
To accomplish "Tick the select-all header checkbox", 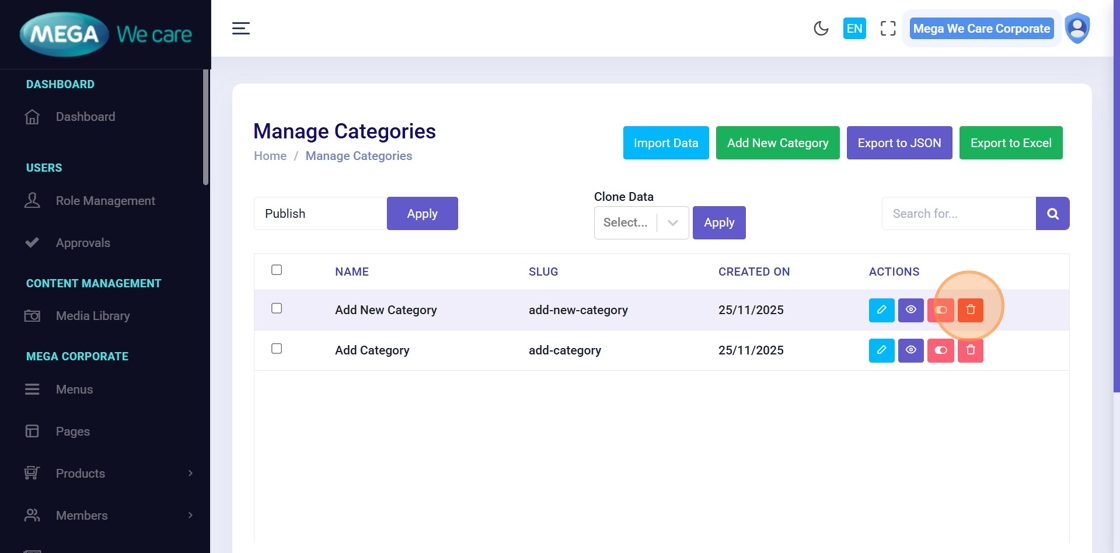I will tap(277, 270).
